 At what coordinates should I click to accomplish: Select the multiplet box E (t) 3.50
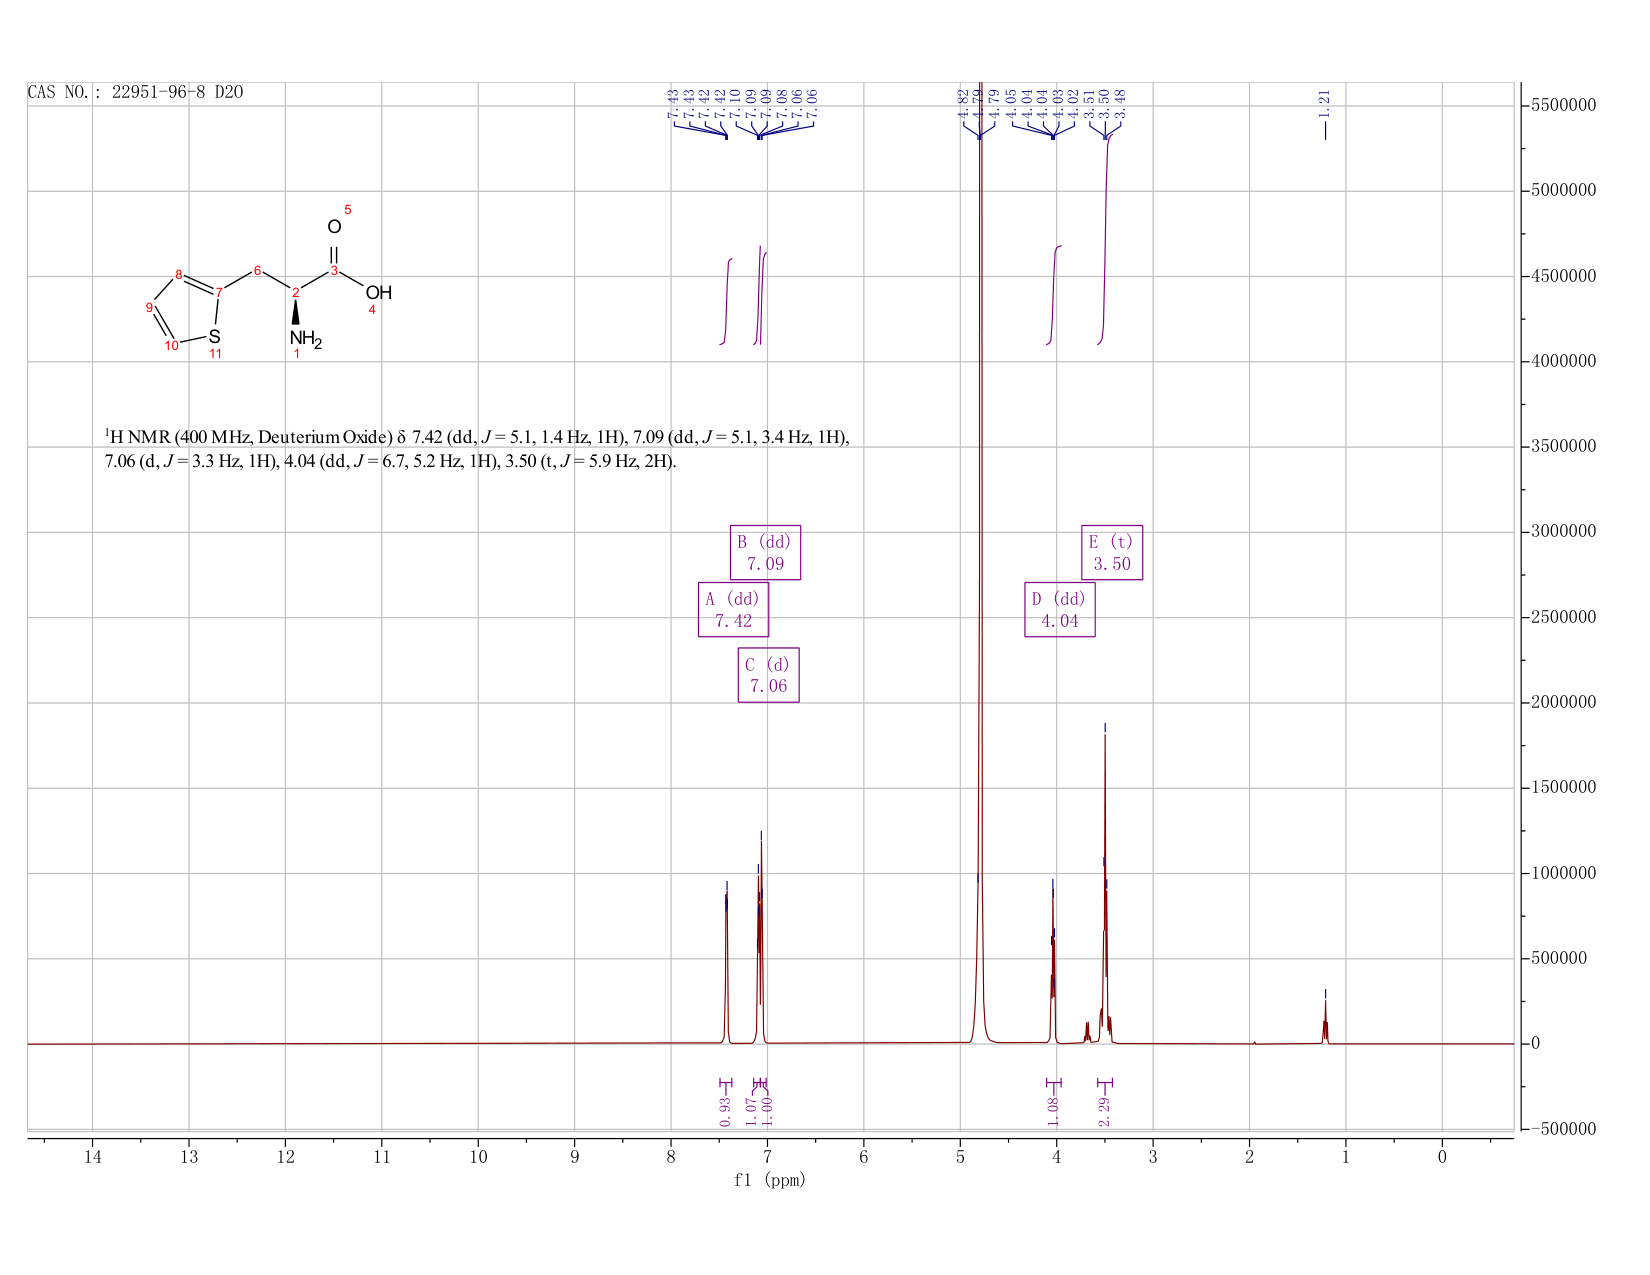1111,552
